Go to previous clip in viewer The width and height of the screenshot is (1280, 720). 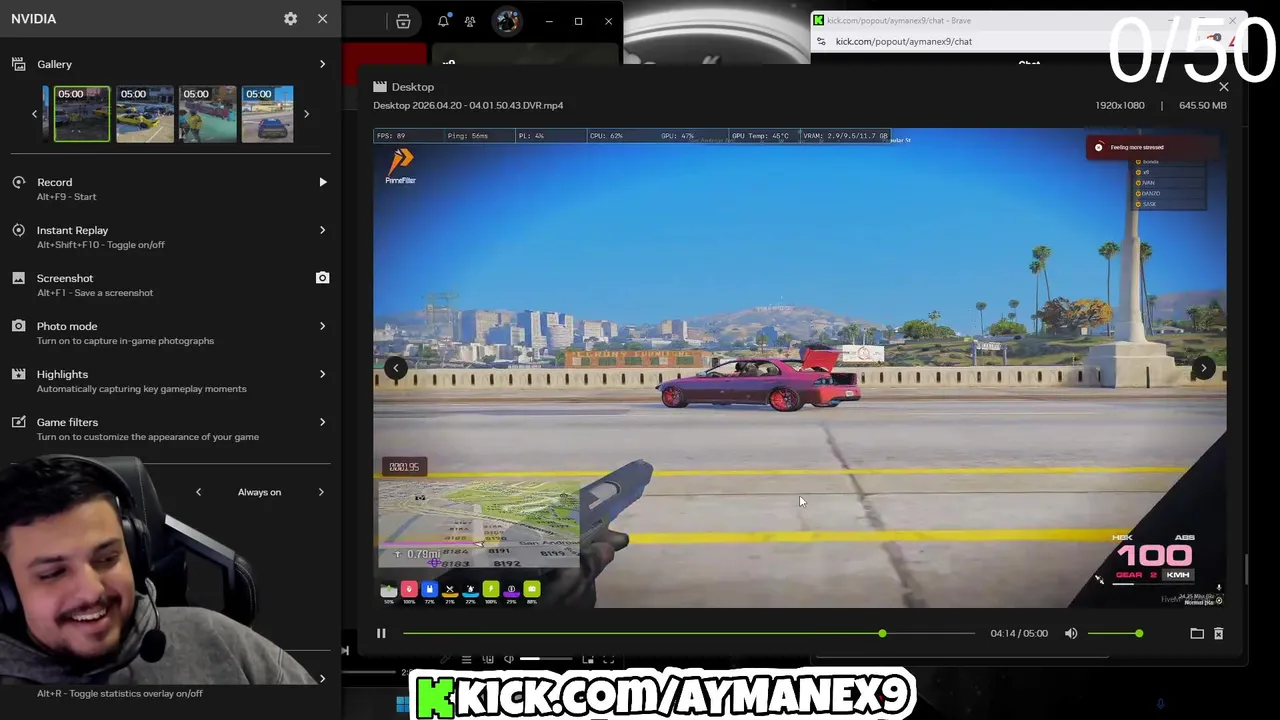coord(396,368)
